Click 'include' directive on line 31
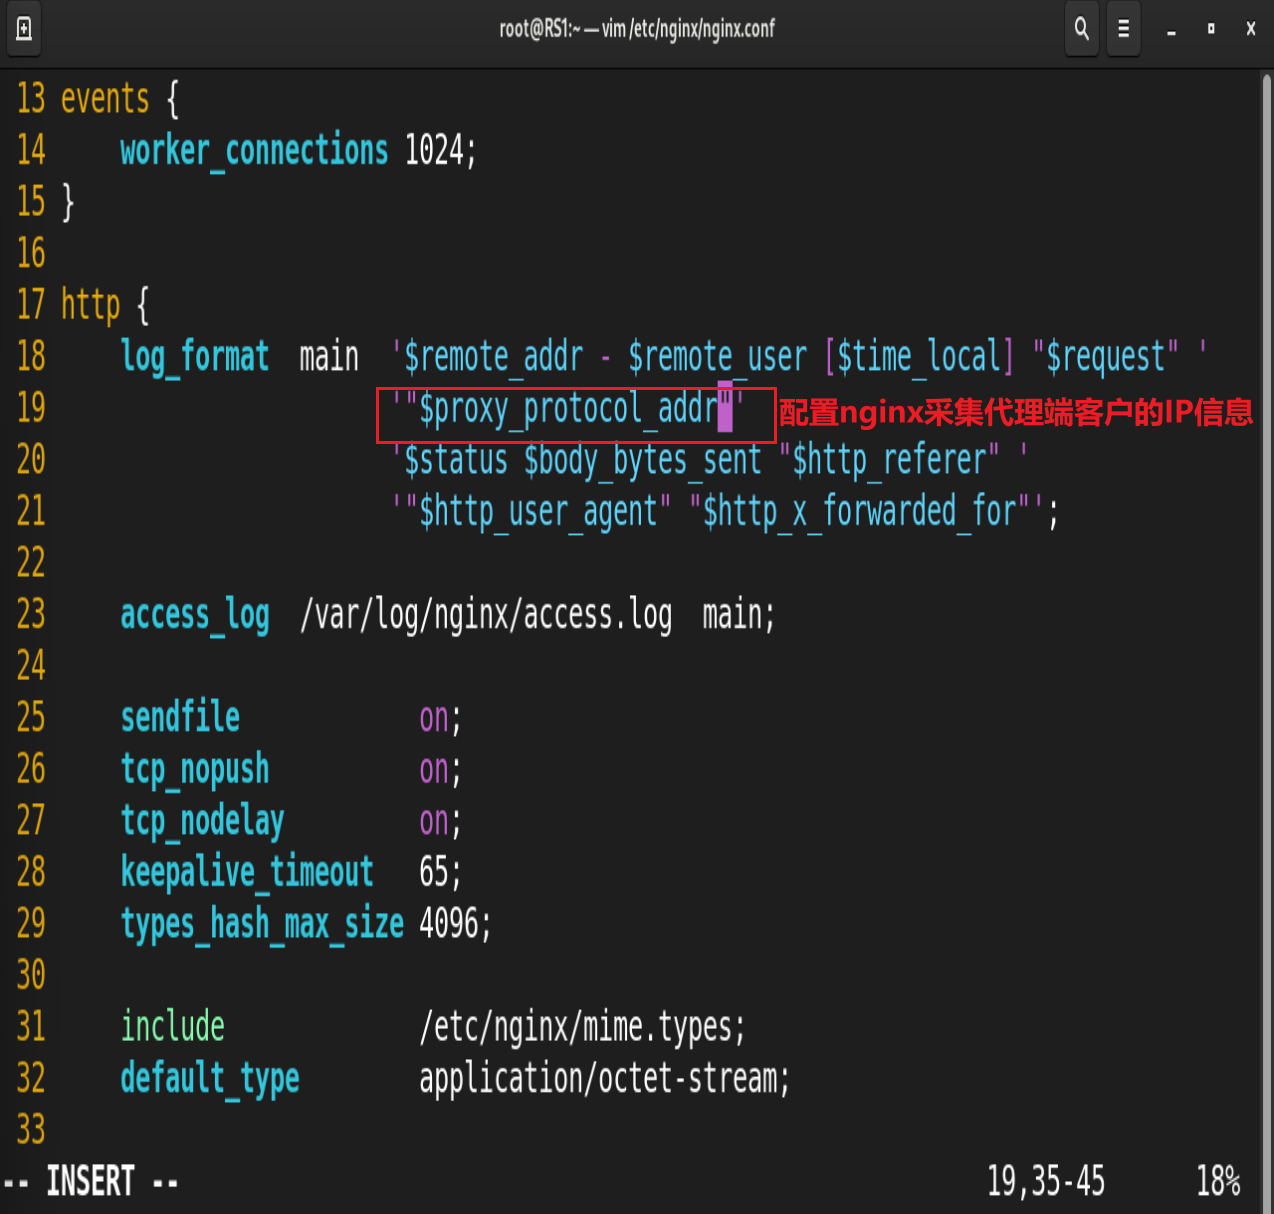The width and height of the screenshot is (1274, 1214). pyautogui.click(x=172, y=1027)
